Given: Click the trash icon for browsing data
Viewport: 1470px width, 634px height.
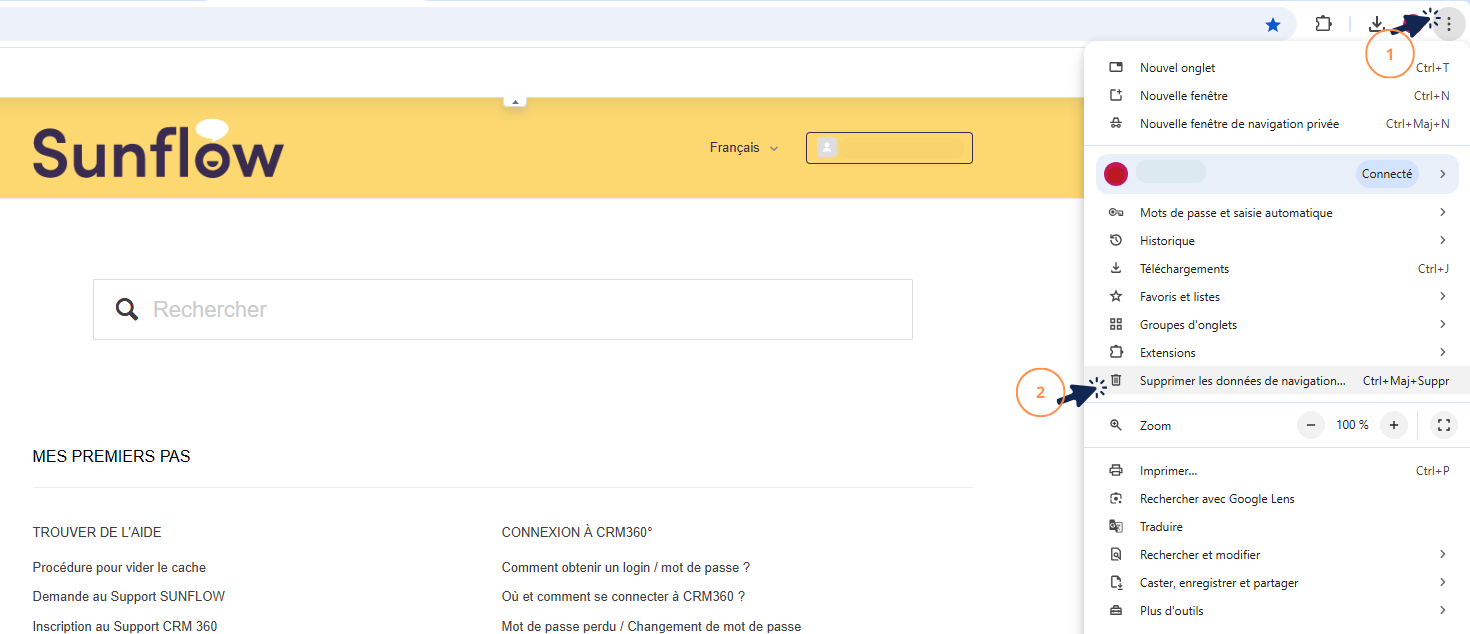Looking at the screenshot, I should point(1116,380).
